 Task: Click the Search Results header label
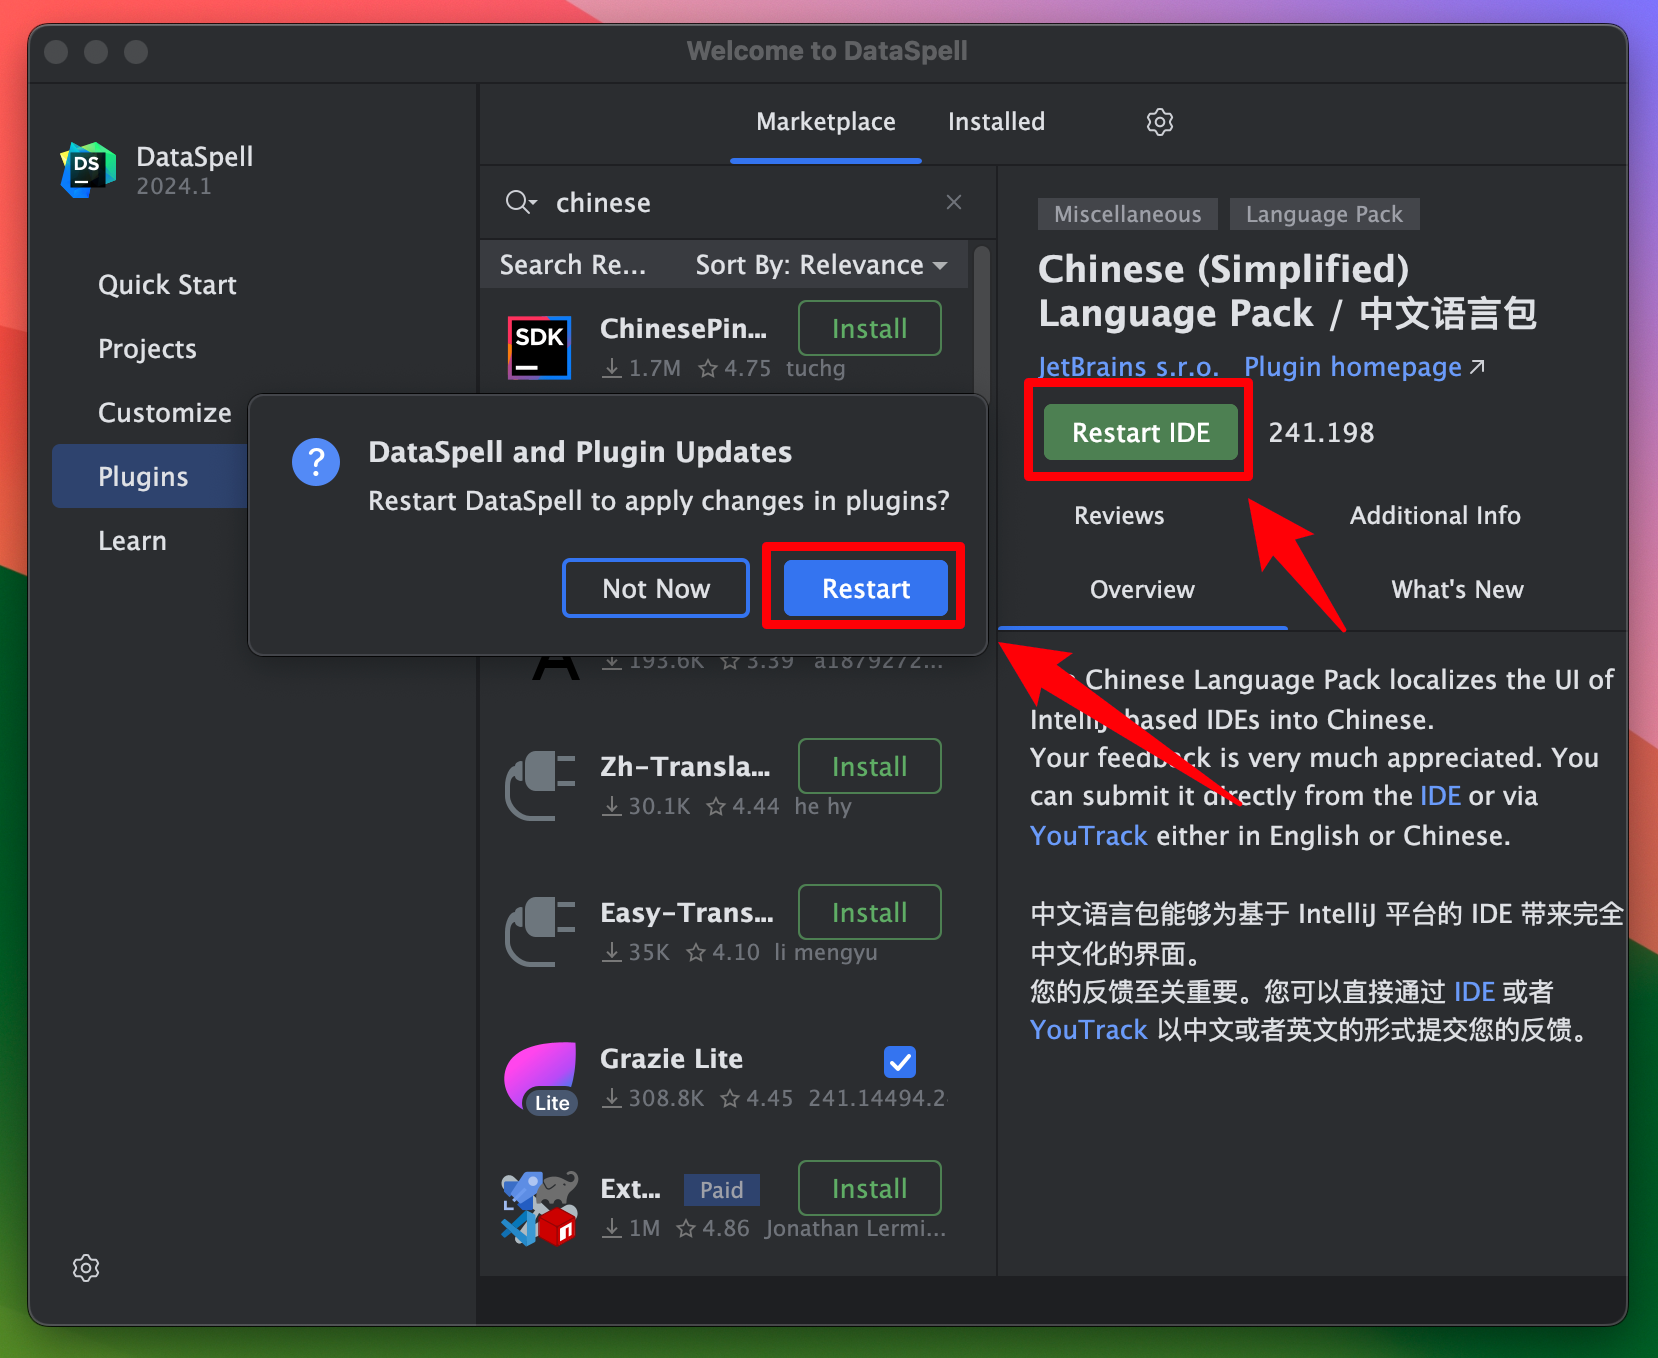[572, 265]
